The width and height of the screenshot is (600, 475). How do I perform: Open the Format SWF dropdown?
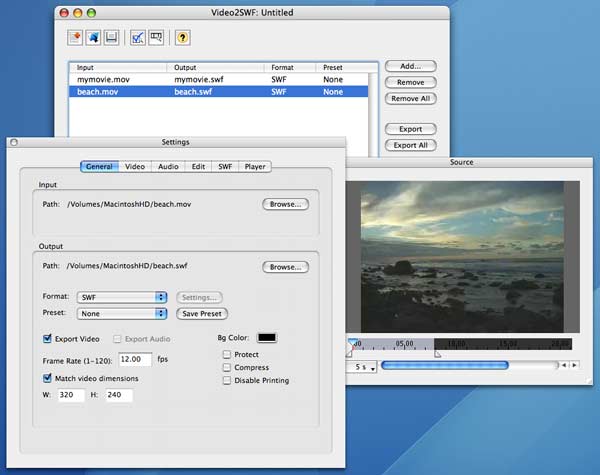[122, 297]
